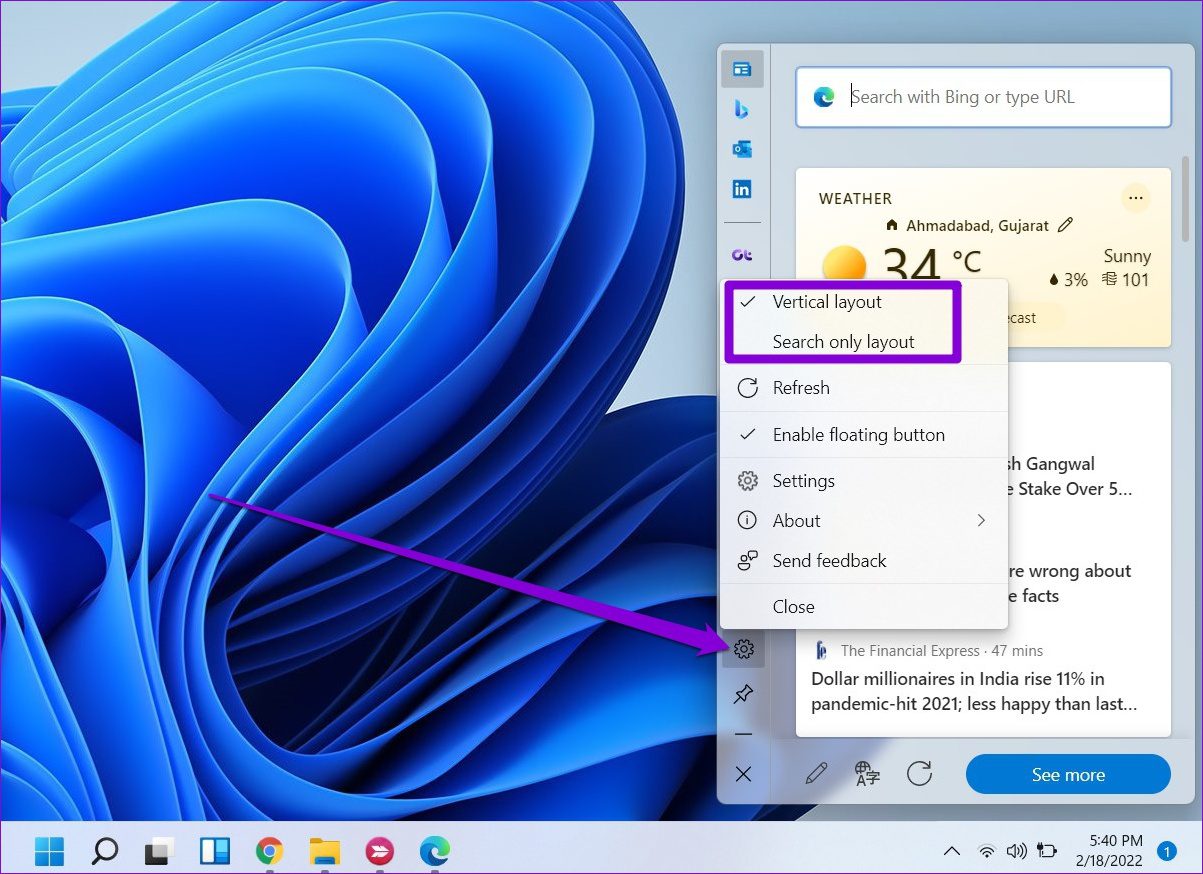Image resolution: width=1203 pixels, height=874 pixels.
Task: Open the red bird app in taskbar
Action: [x=379, y=851]
